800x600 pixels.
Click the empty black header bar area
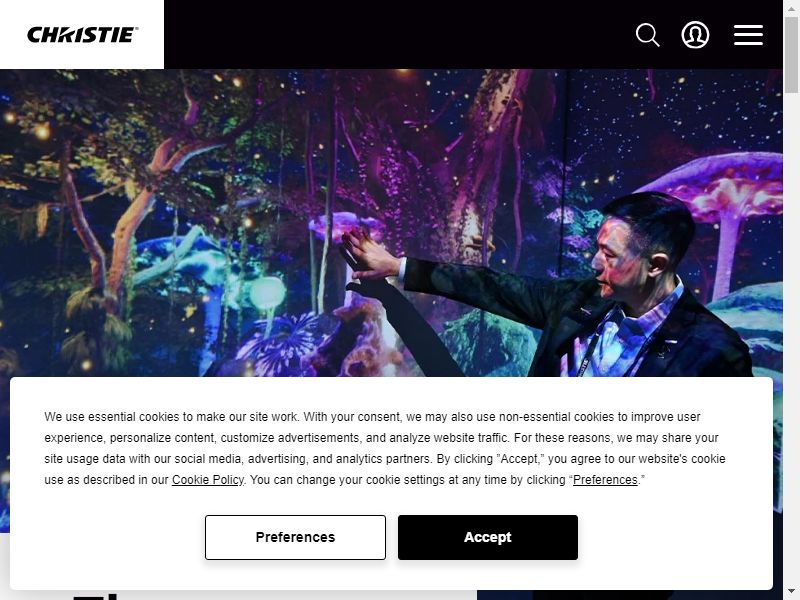pyautogui.click(x=398, y=35)
